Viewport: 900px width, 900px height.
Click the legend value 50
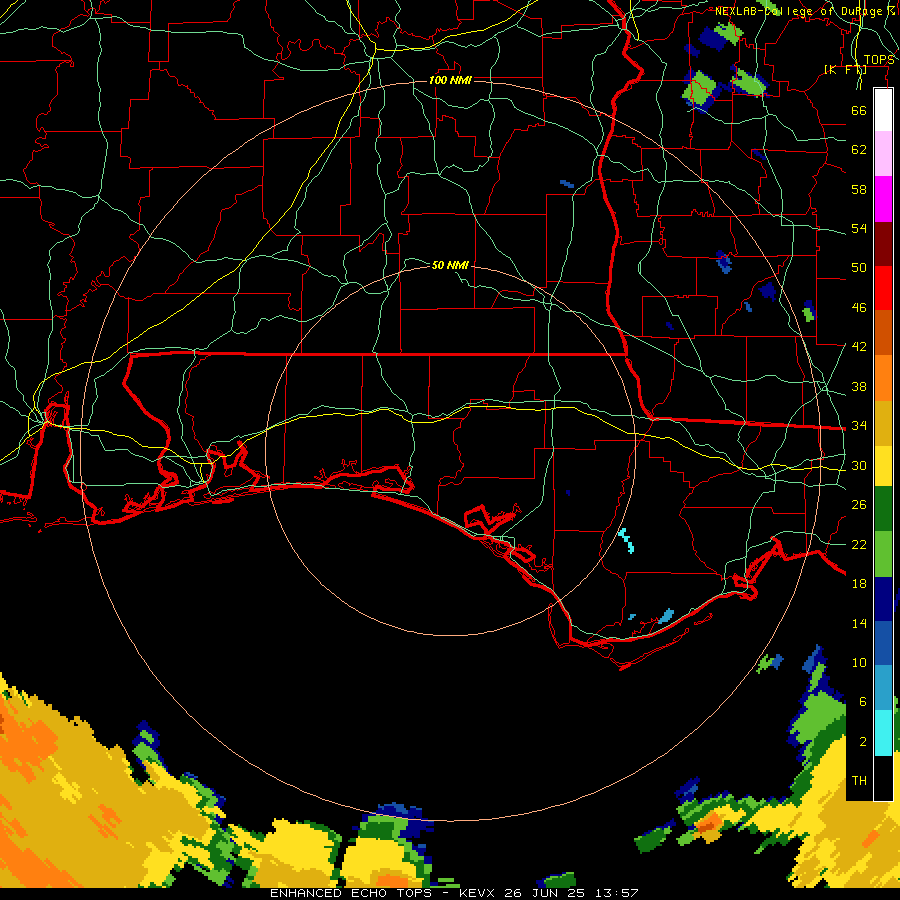coord(859,267)
